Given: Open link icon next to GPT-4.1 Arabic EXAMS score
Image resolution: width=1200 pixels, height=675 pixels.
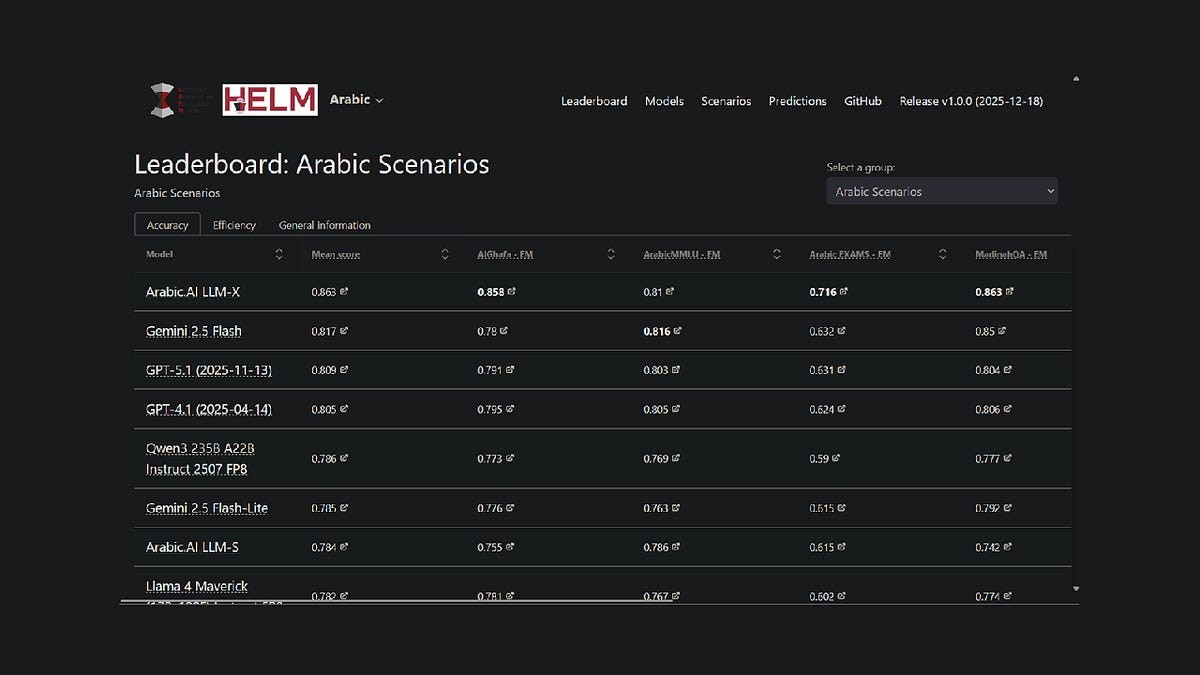Looking at the screenshot, I should click(842, 409).
